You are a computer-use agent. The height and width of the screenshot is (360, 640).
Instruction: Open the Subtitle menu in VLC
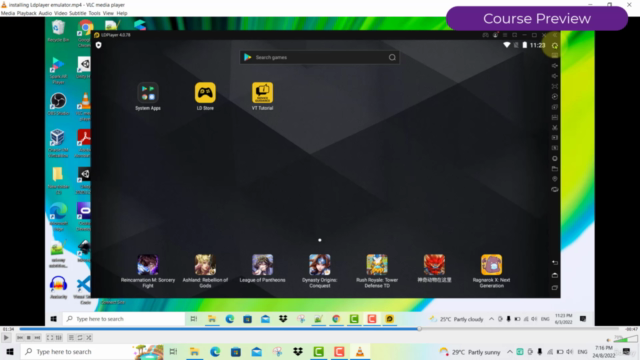coord(78,13)
